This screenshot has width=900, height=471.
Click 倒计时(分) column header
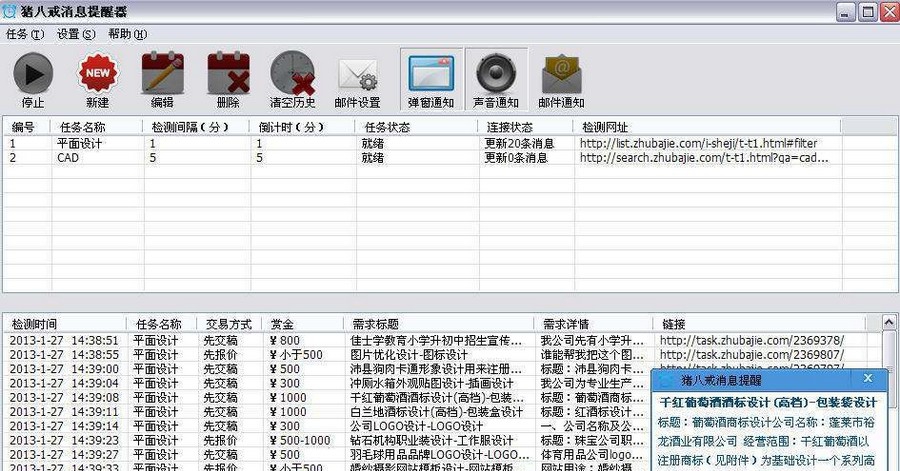(x=303, y=127)
